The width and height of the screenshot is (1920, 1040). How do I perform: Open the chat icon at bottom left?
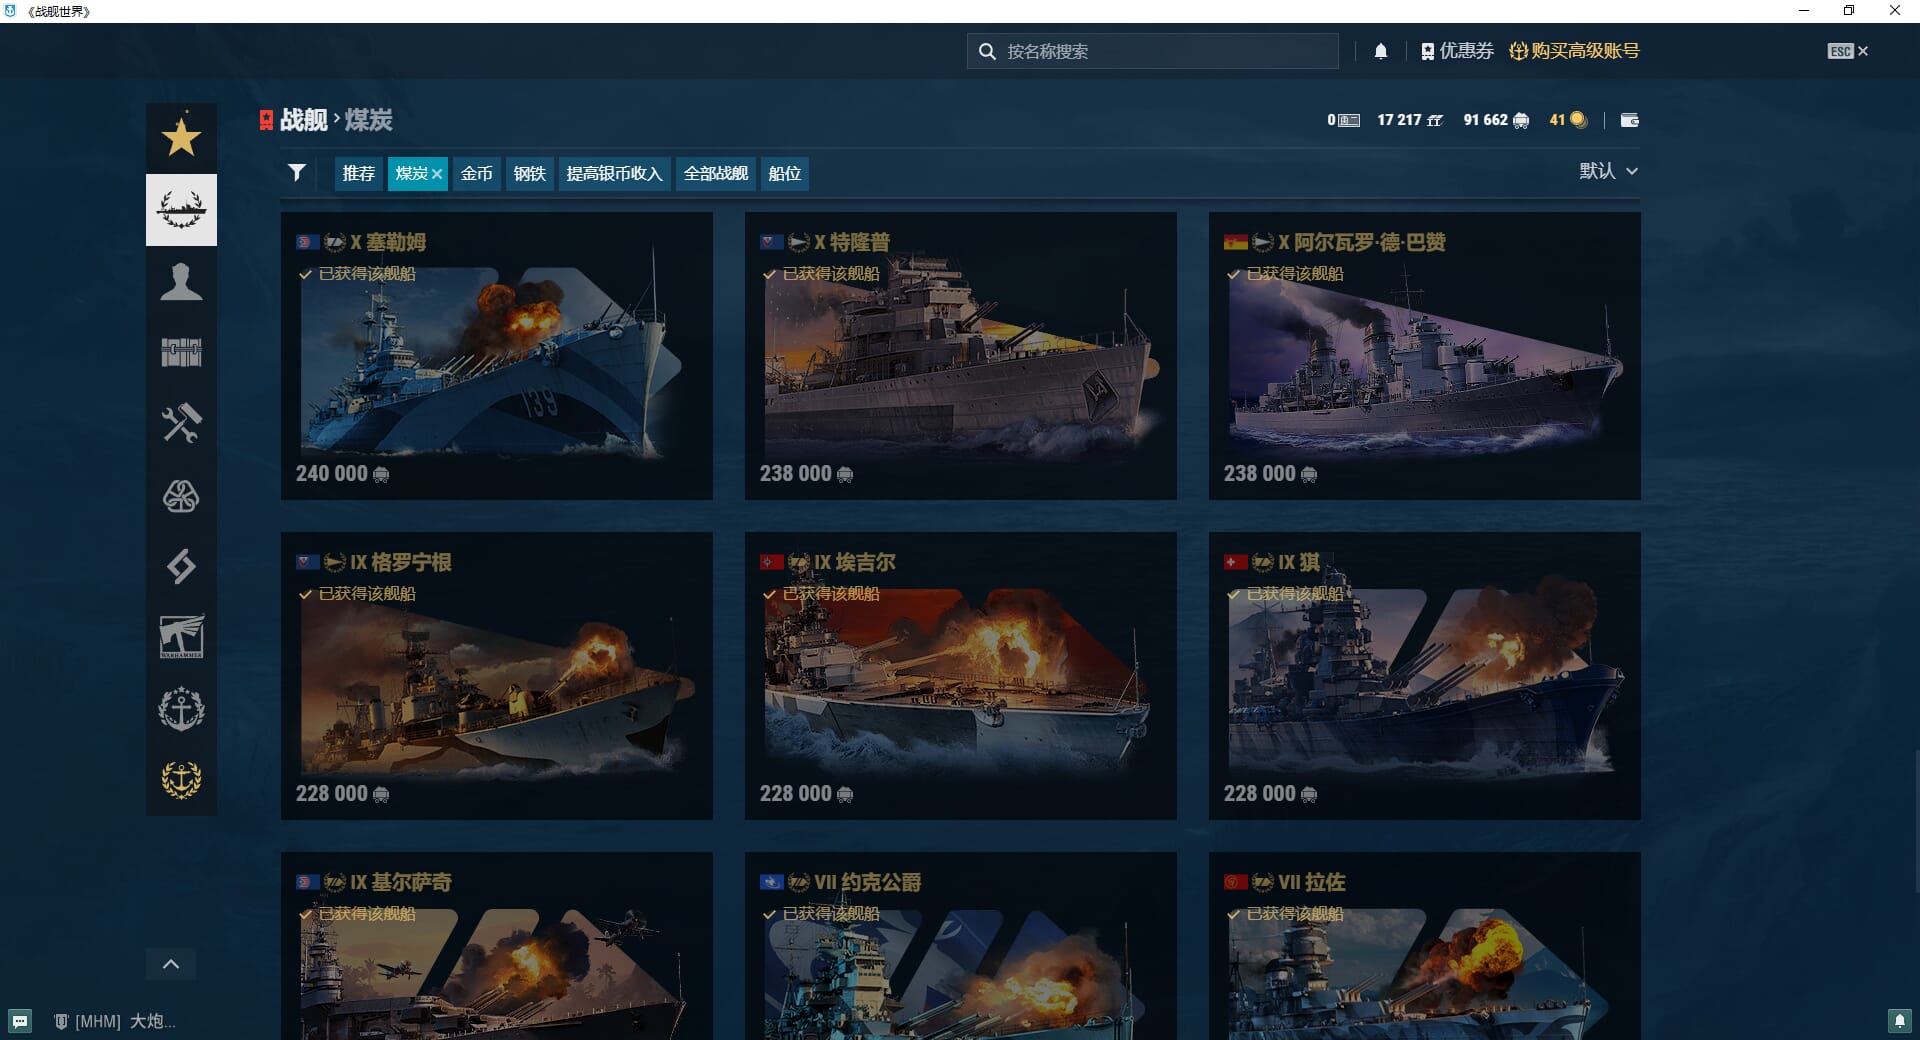[20, 1021]
